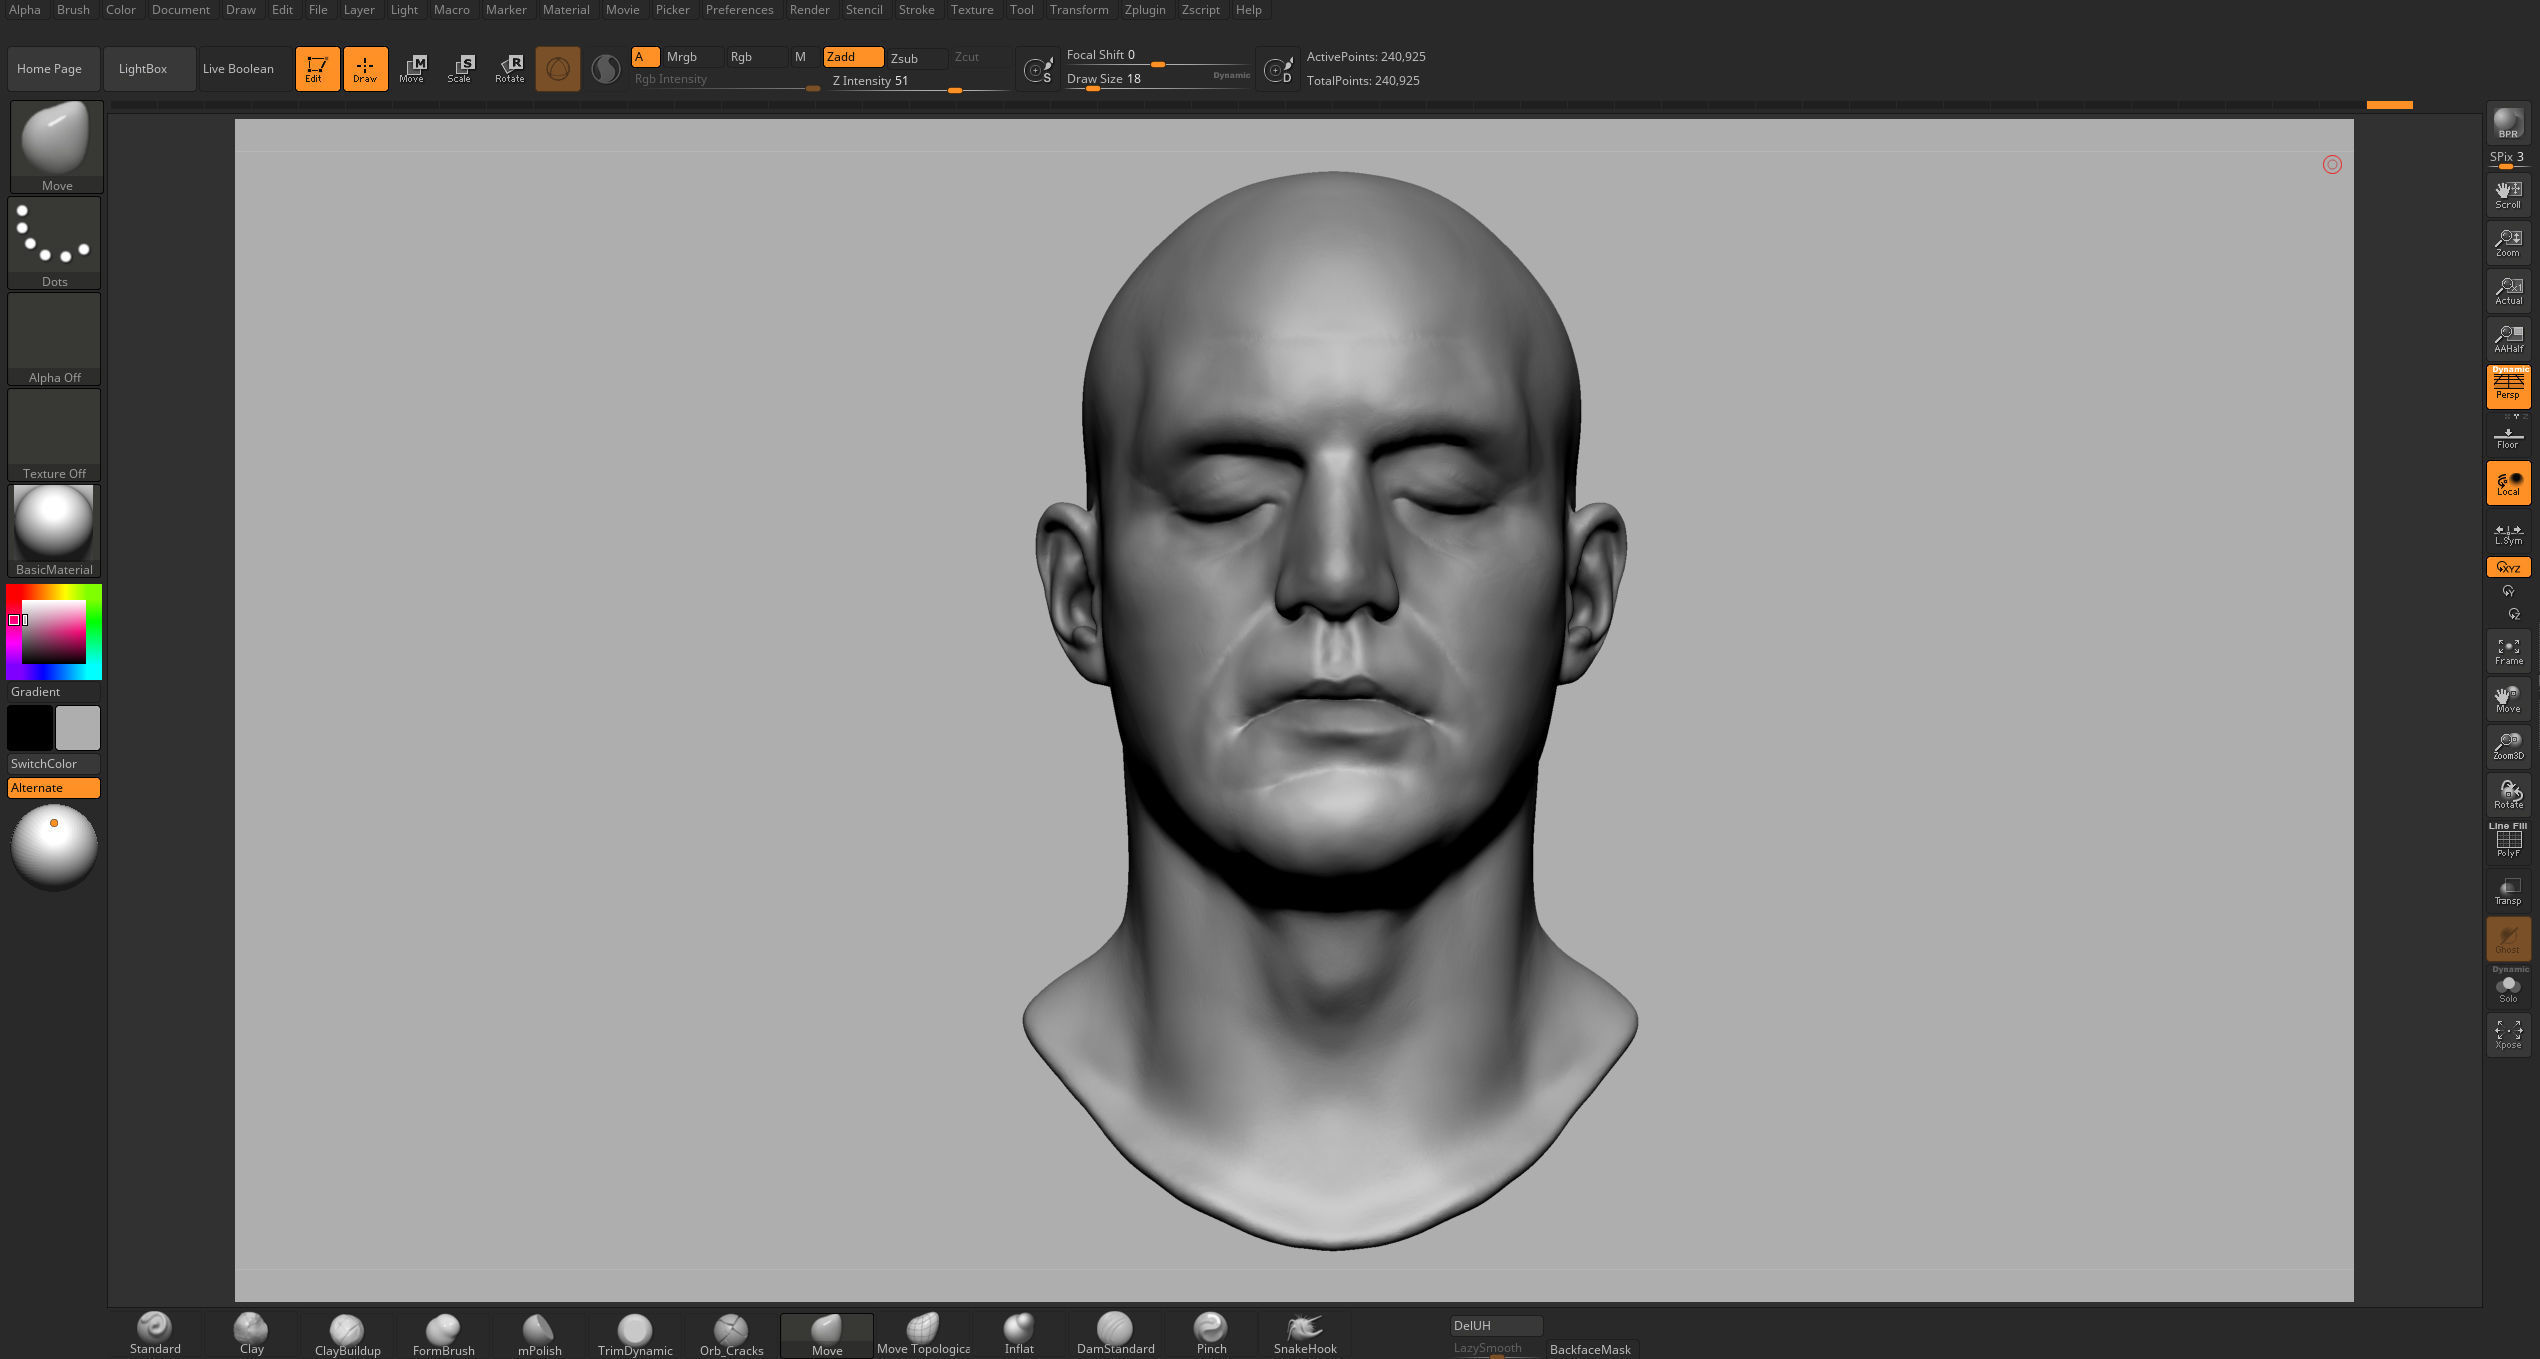Open the Tool menu

click(1021, 10)
